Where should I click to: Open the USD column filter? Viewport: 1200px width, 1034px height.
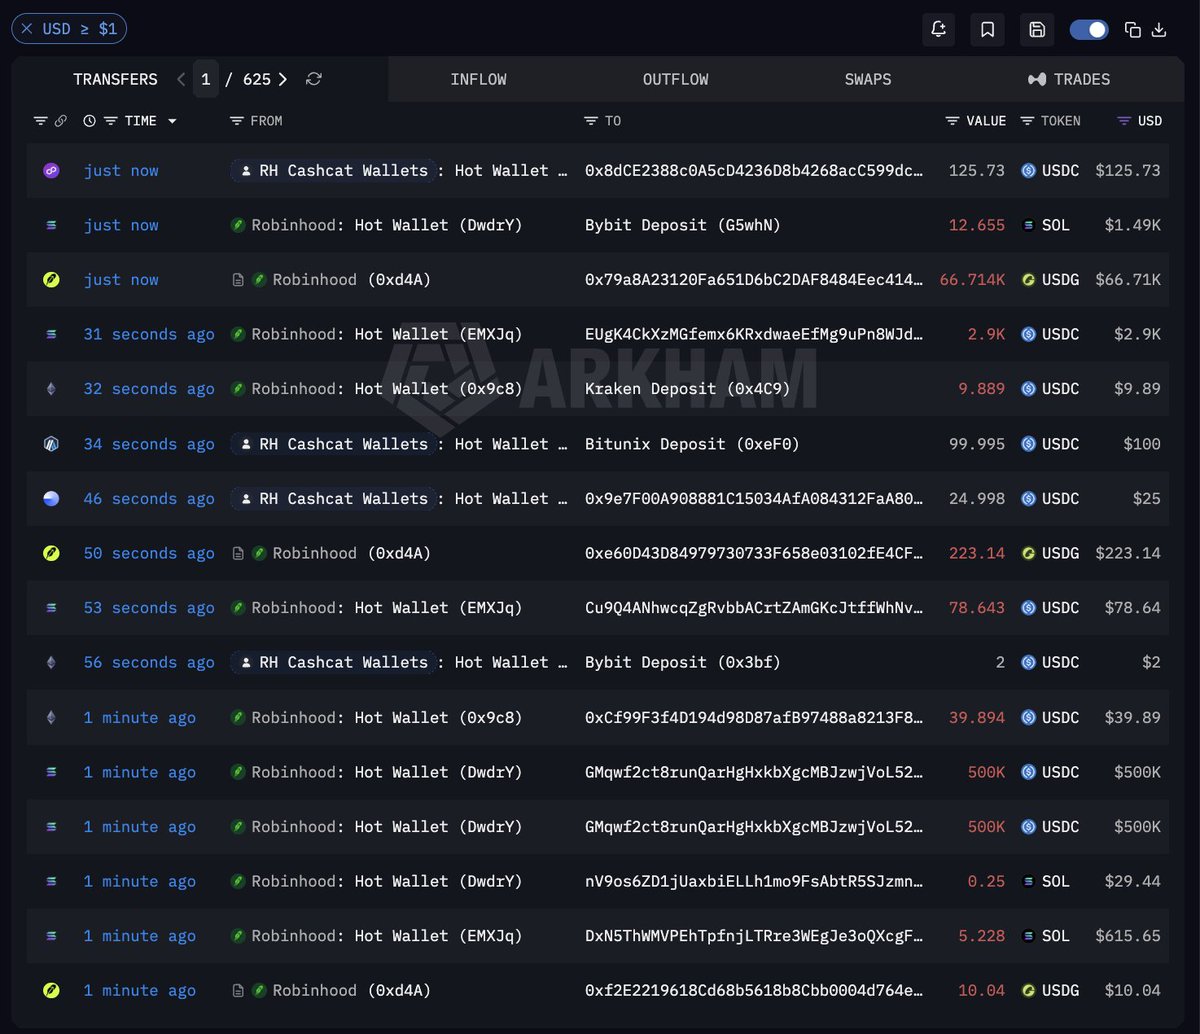click(1124, 121)
